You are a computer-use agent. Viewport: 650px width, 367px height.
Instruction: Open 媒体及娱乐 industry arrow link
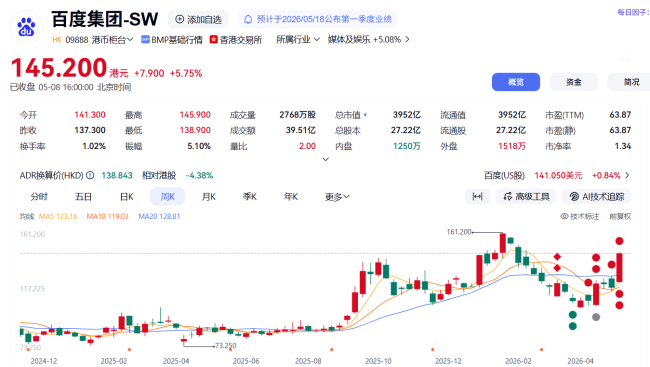point(407,39)
